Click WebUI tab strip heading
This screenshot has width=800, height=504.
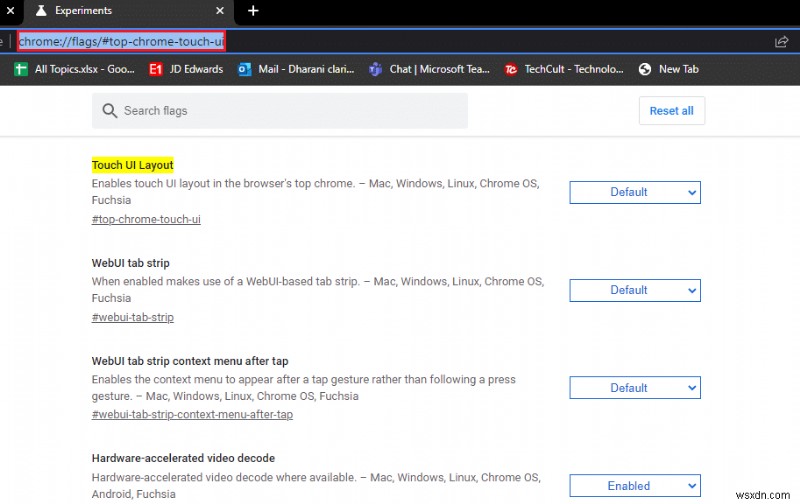[131, 263]
